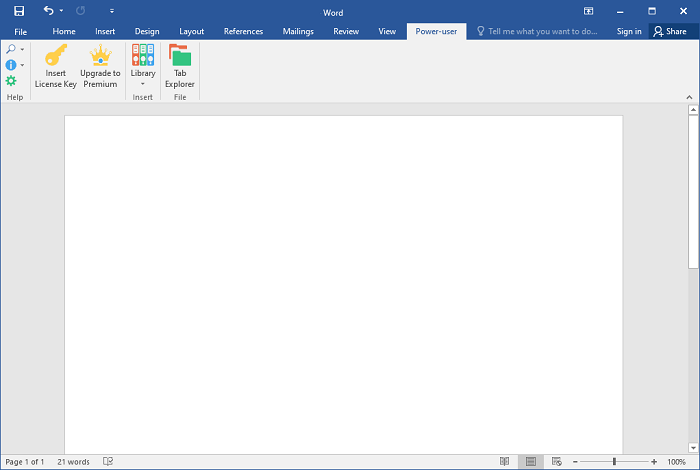
Task: Click Insert License Key
Action: [x=56, y=66]
